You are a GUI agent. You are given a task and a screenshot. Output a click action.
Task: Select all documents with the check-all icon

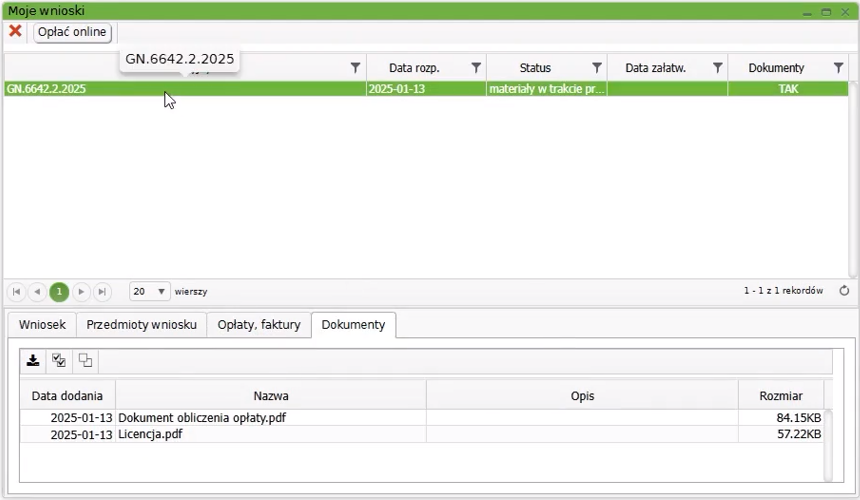(x=59, y=361)
